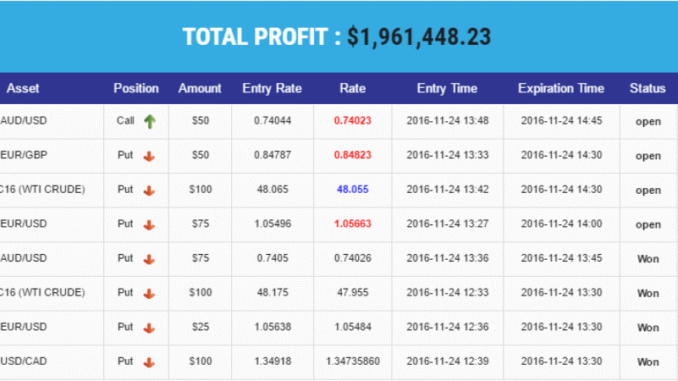The image size is (678, 381).
Task: Click blue rate 48.055
Action: [353, 189]
